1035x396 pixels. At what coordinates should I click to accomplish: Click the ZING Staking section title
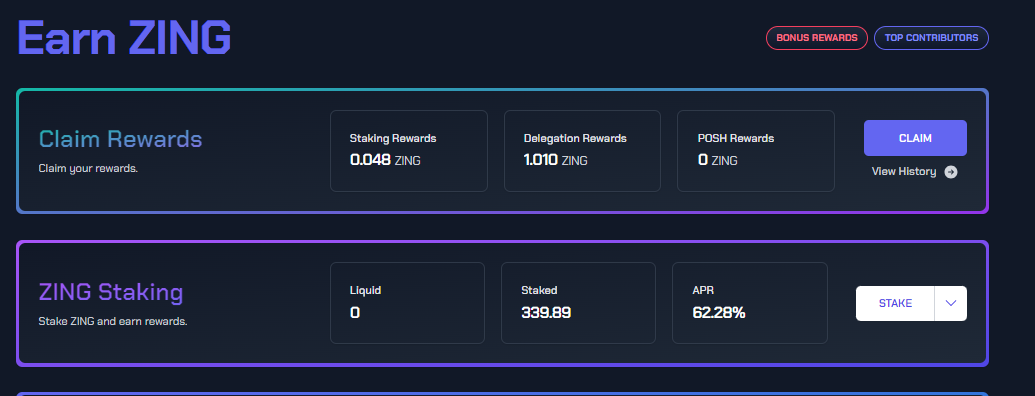[x=111, y=292]
